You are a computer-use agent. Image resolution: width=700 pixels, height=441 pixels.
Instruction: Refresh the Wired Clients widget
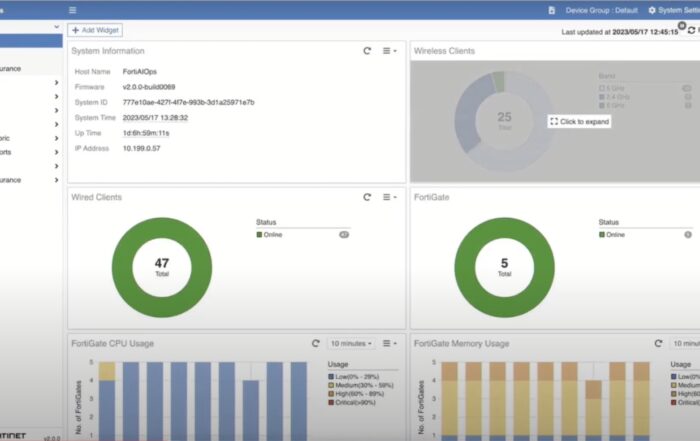(x=367, y=197)
